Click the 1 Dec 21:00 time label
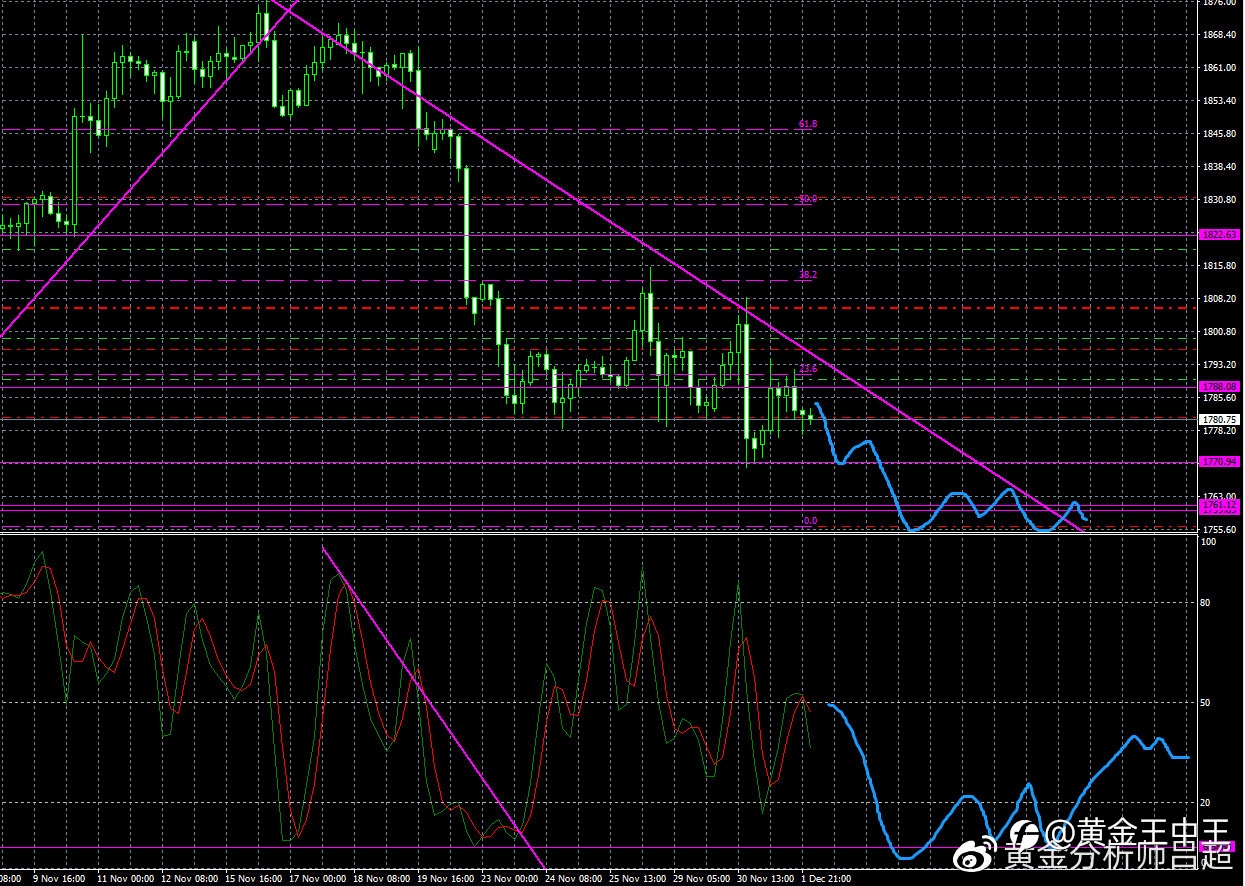This screenshot has width=1245, height=886. point(829,879)
